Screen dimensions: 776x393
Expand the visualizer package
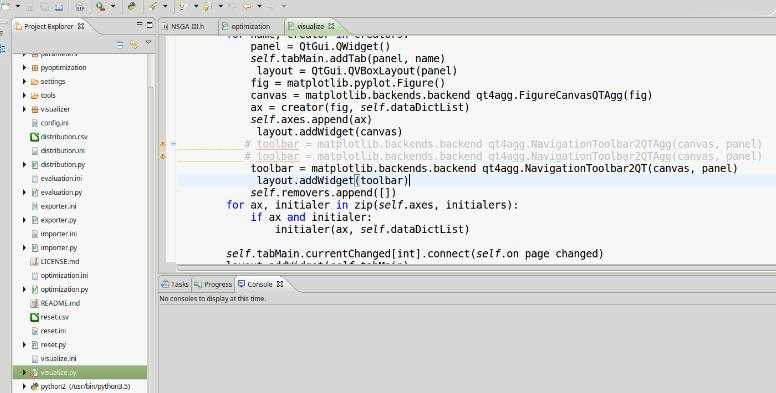[24, 109]
